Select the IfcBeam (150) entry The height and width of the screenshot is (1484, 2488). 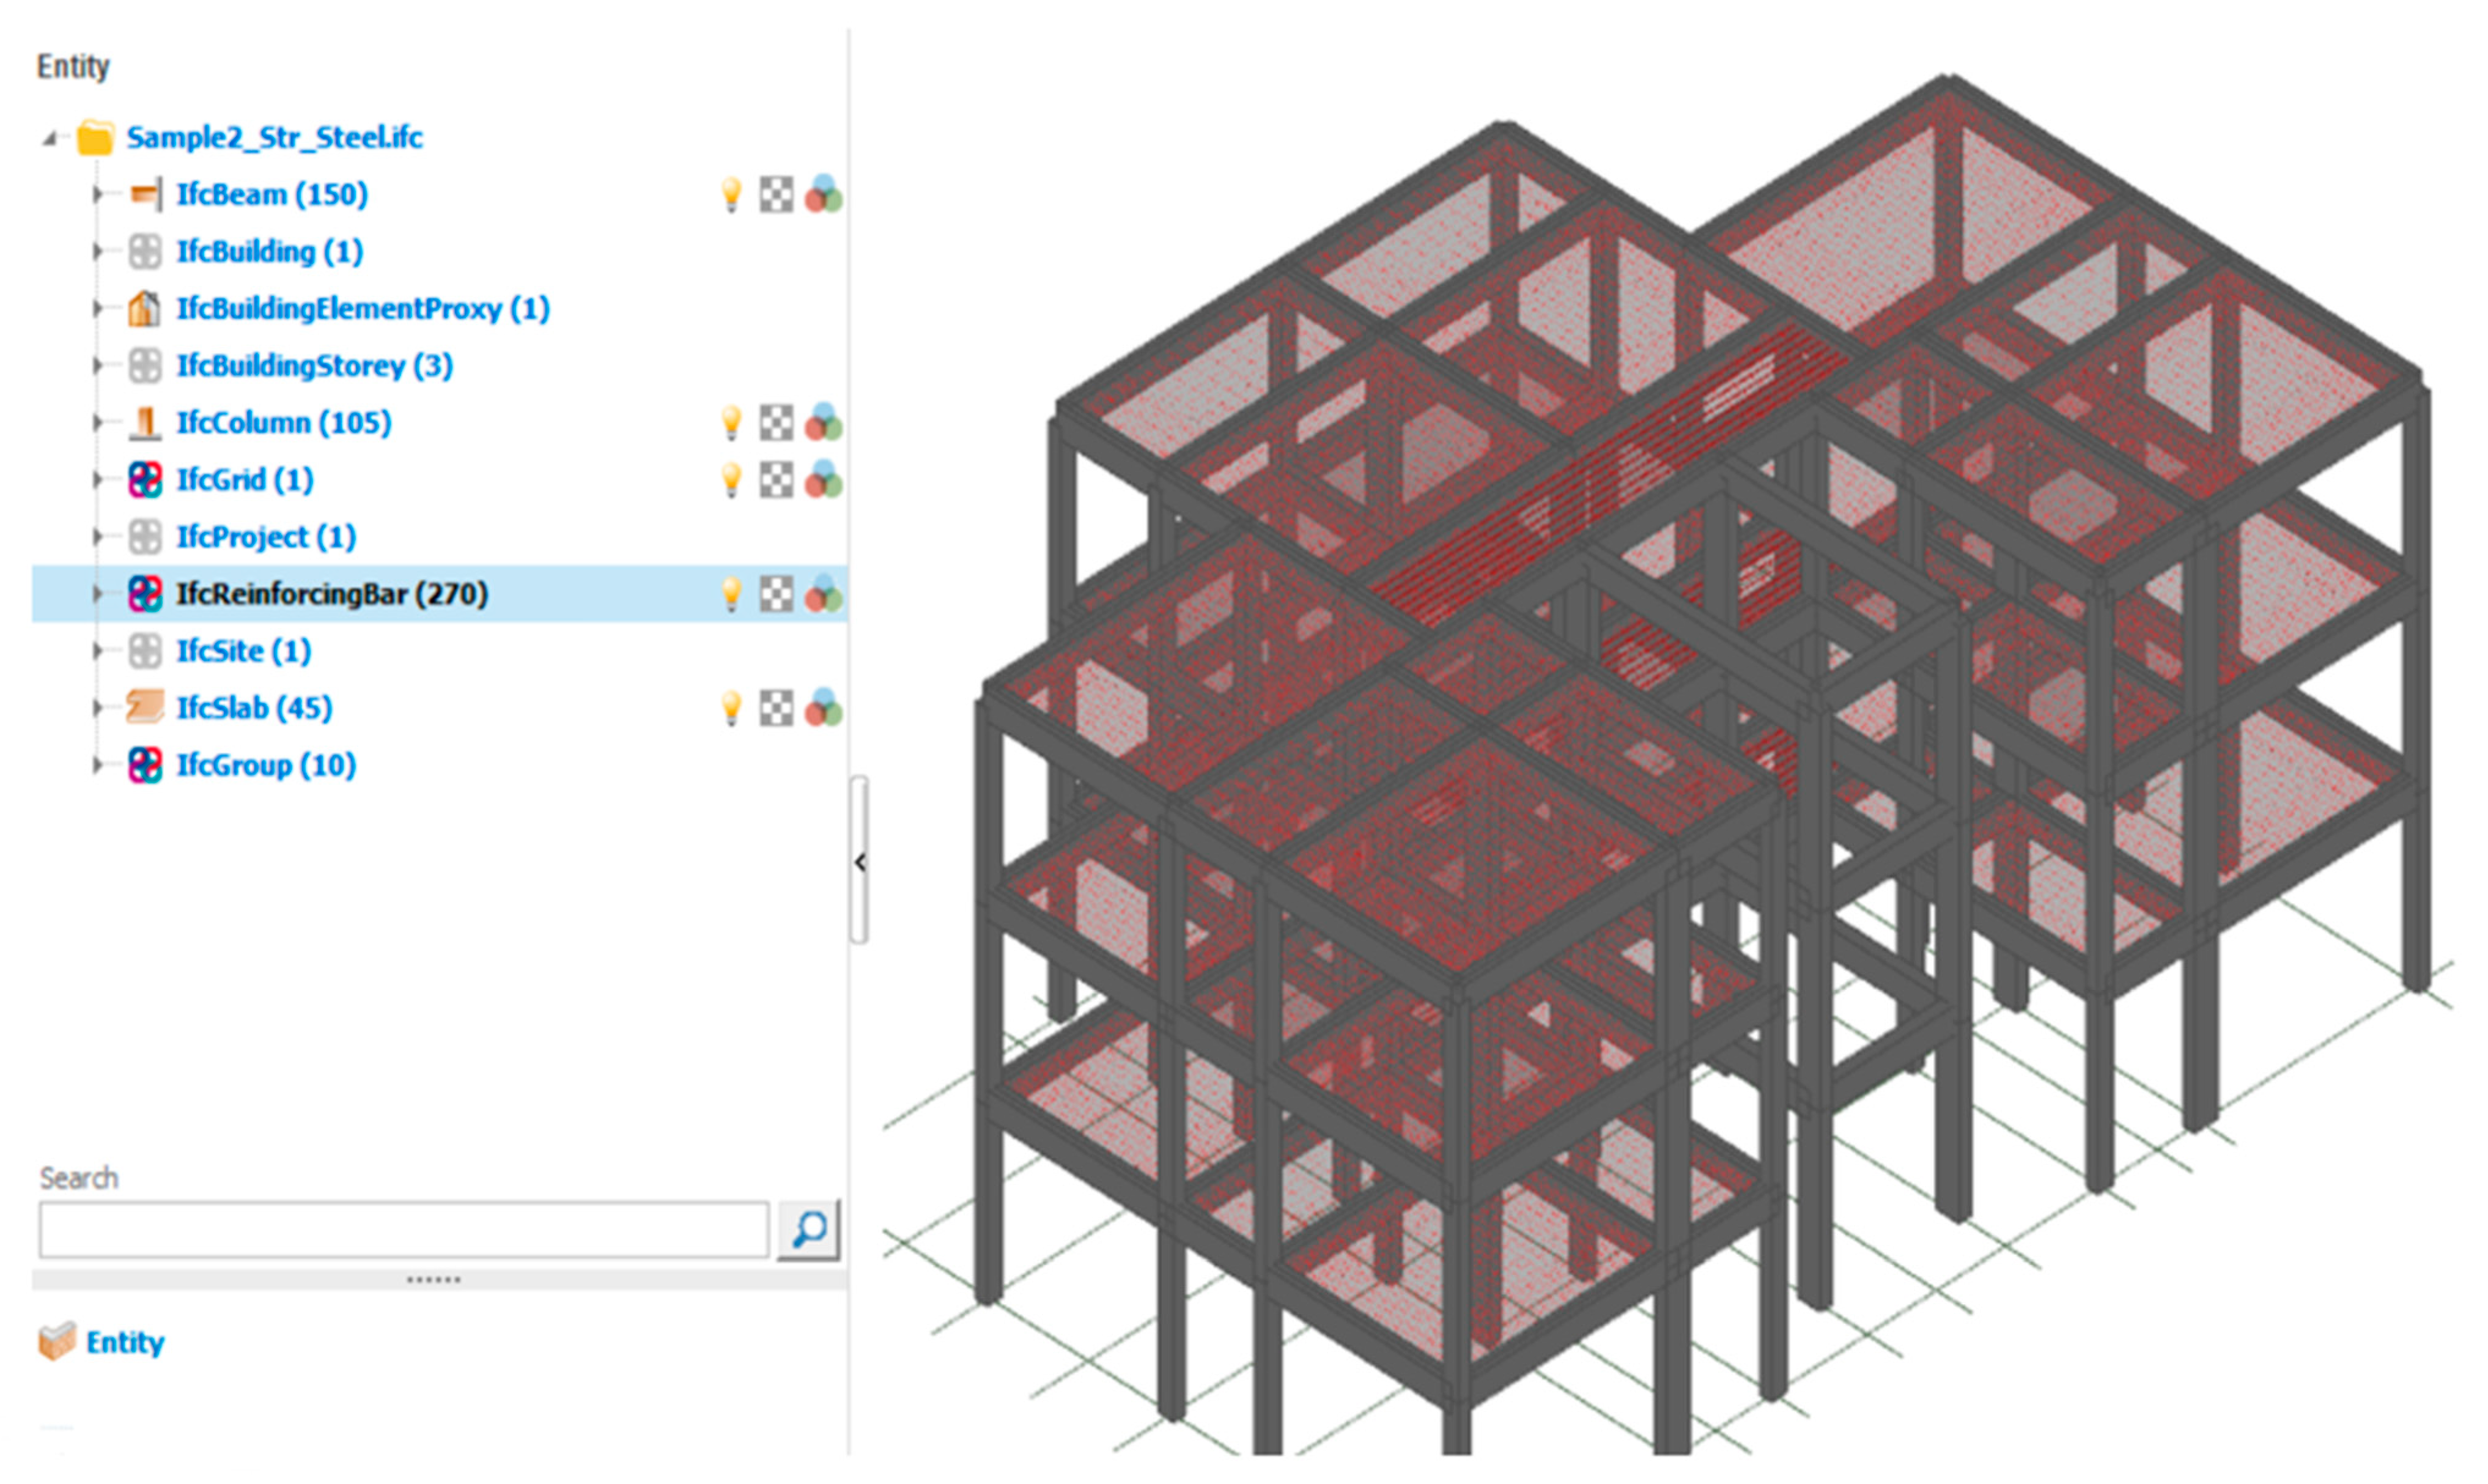[272, 194]
